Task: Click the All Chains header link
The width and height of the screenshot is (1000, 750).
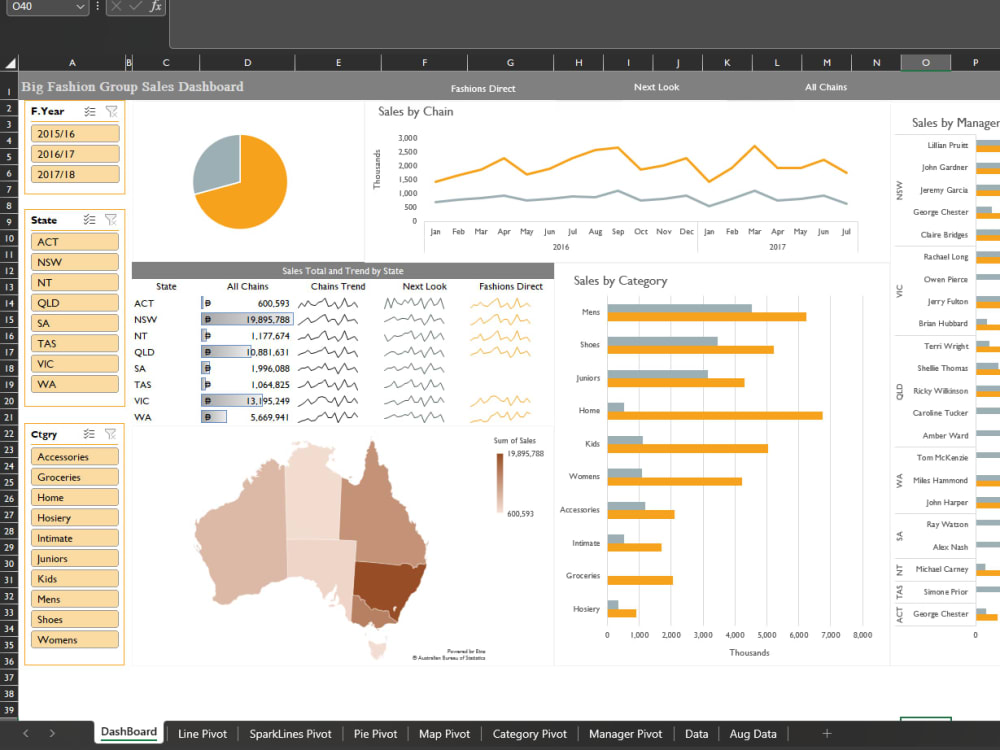Action: tap(826, 87)
